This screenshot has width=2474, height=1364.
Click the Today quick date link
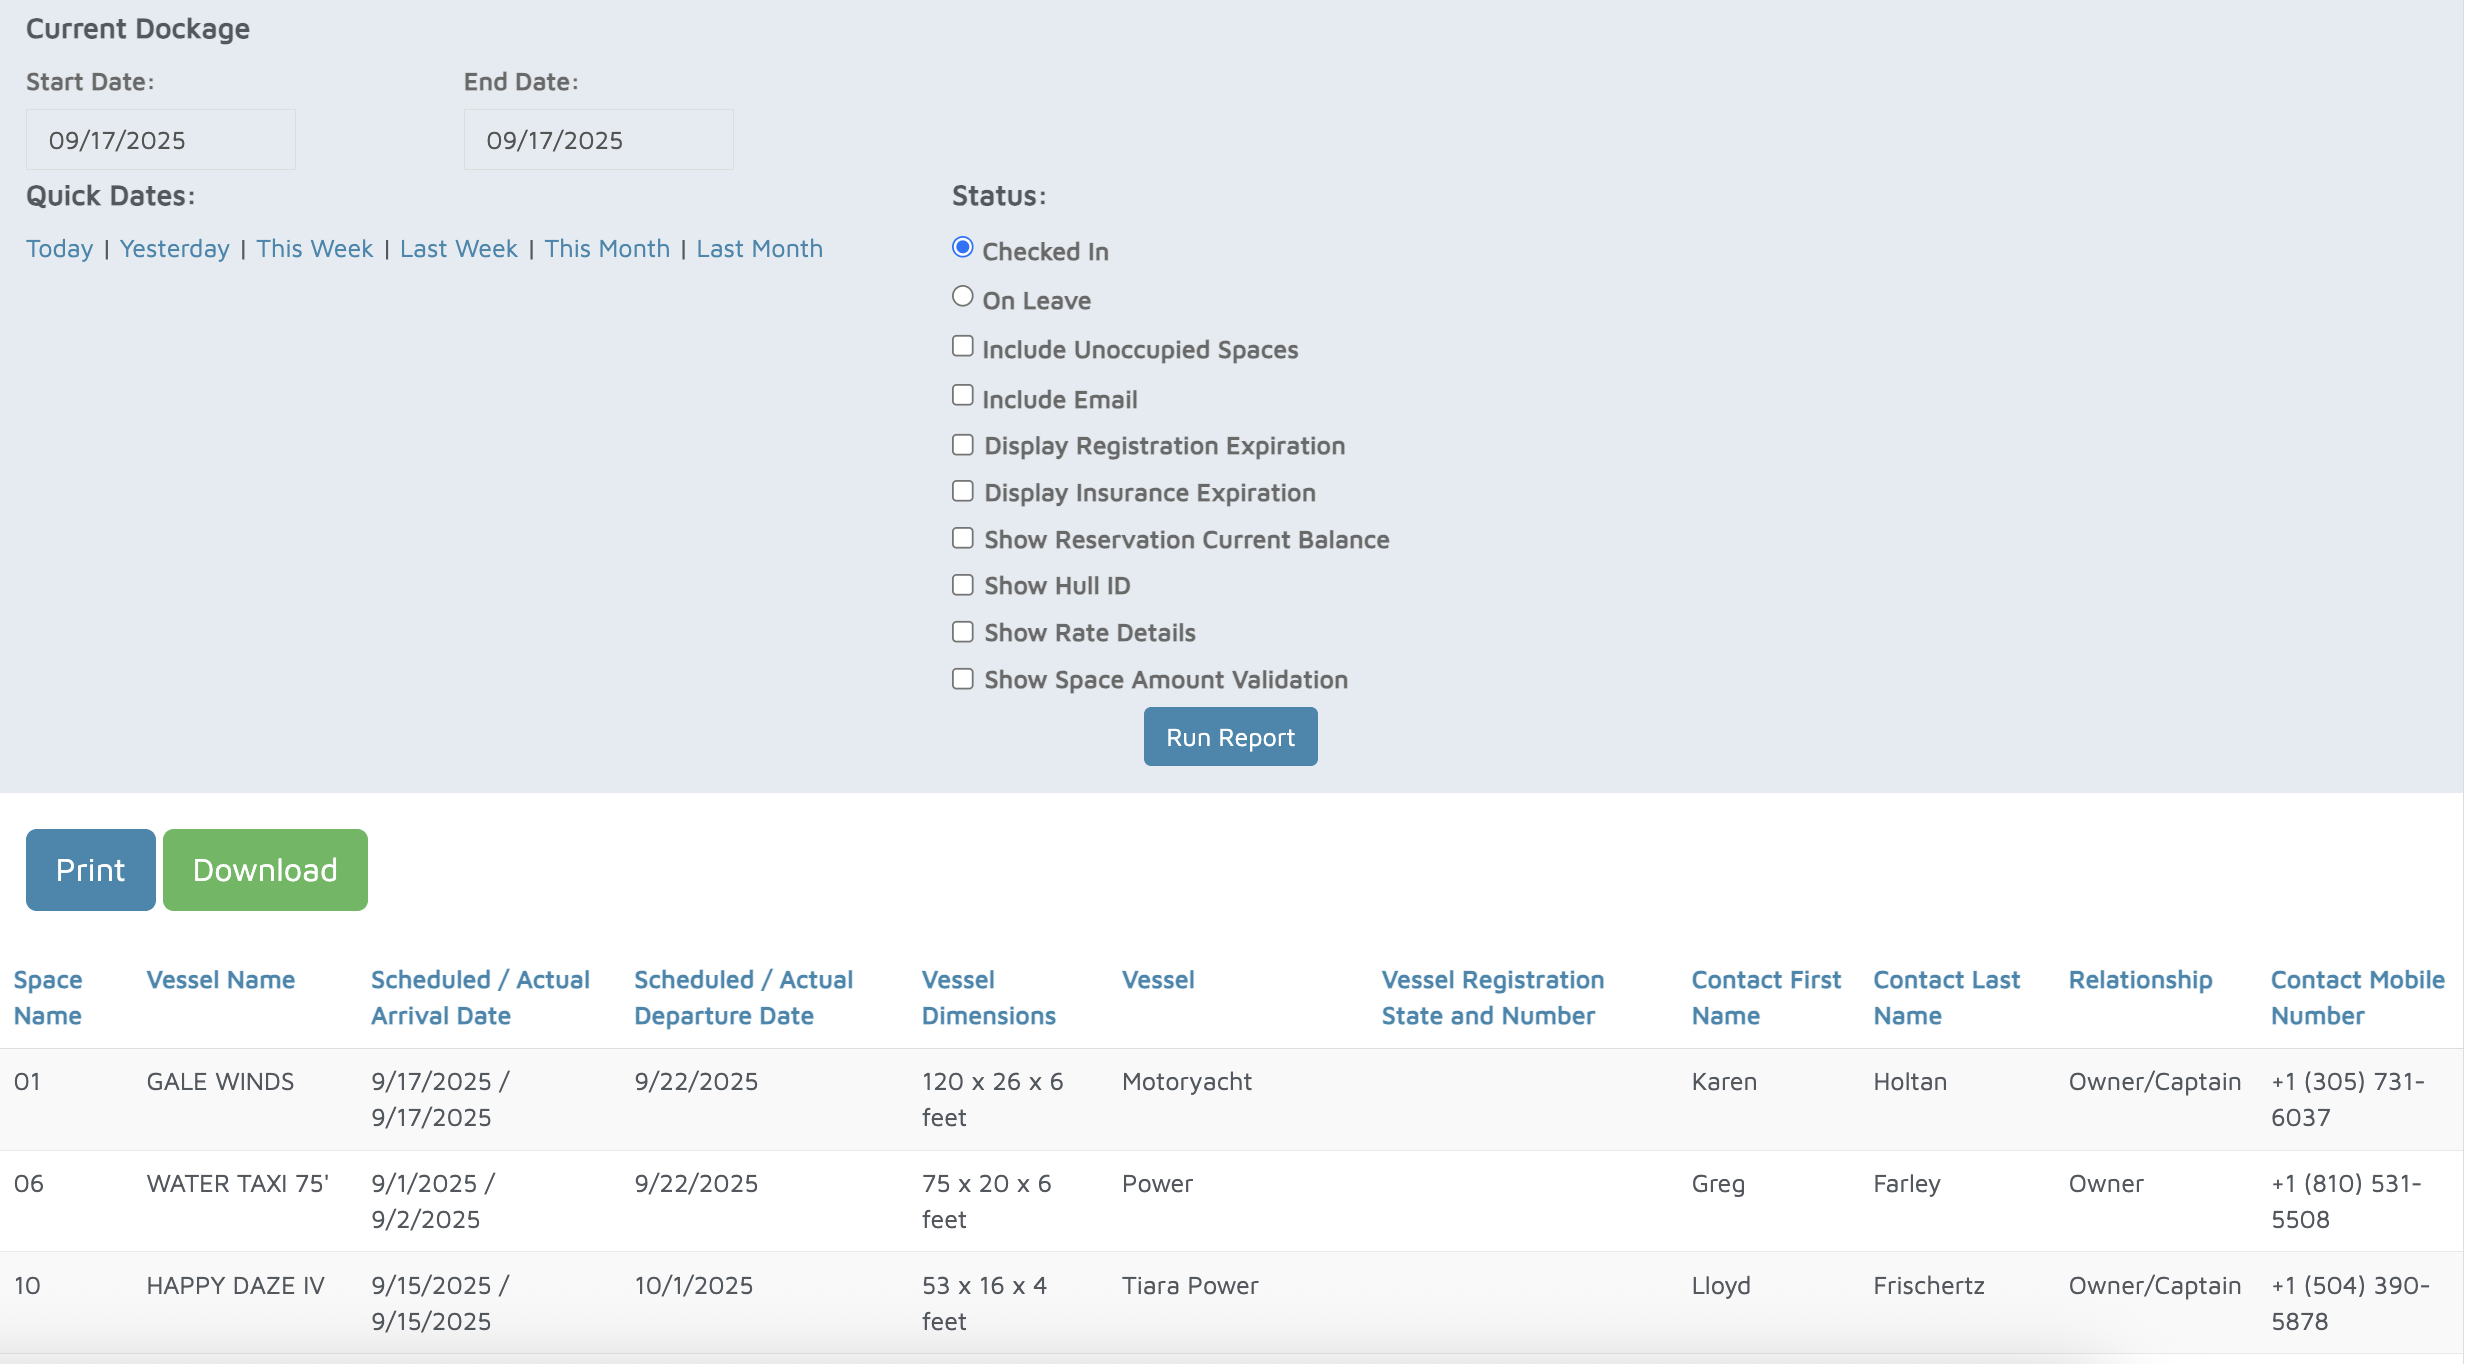59,248
